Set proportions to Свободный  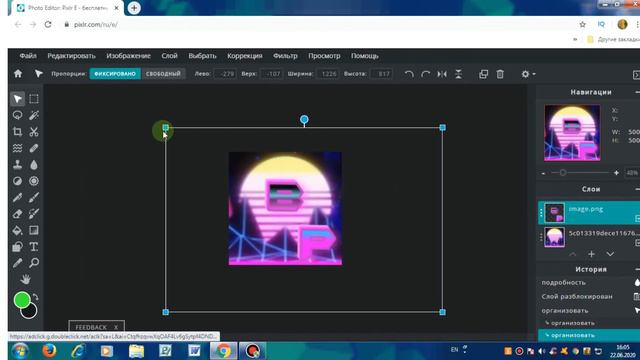tap(163, 74)
